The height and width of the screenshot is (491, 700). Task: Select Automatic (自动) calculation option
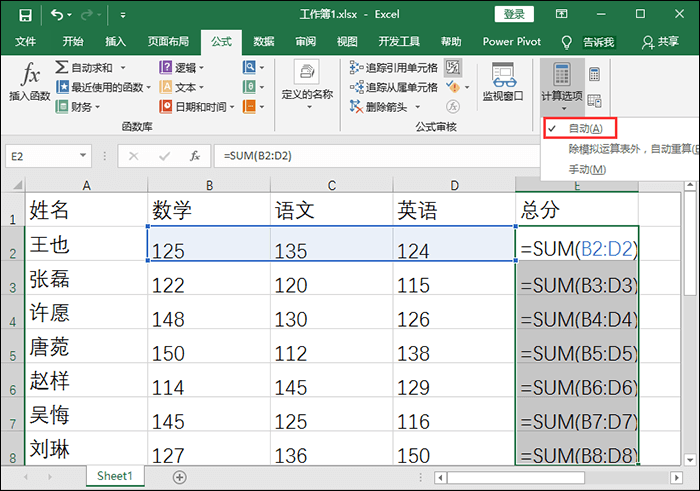585,129
